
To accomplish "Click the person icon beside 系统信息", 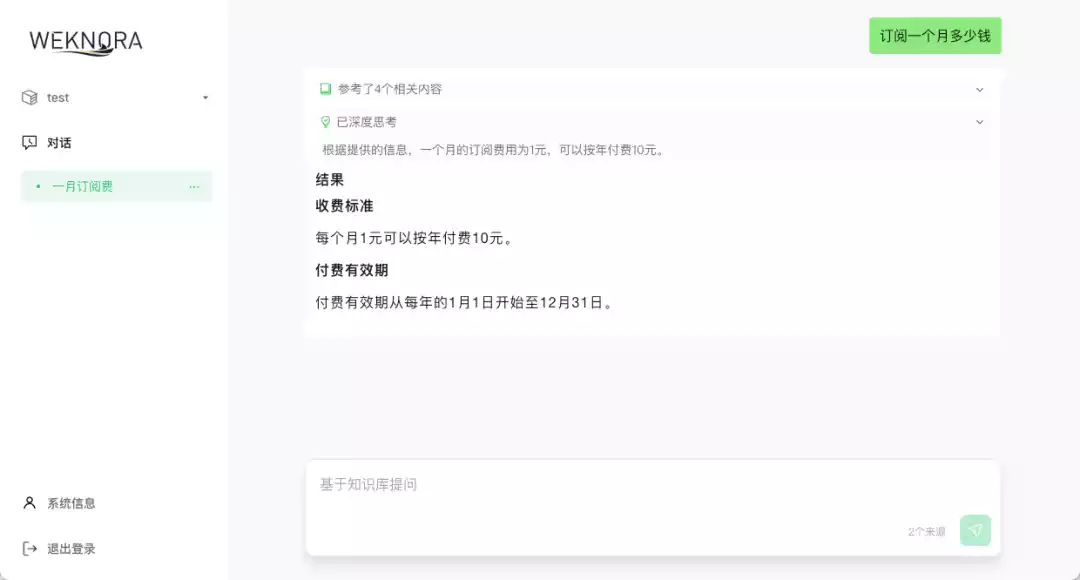I will 30,503.
